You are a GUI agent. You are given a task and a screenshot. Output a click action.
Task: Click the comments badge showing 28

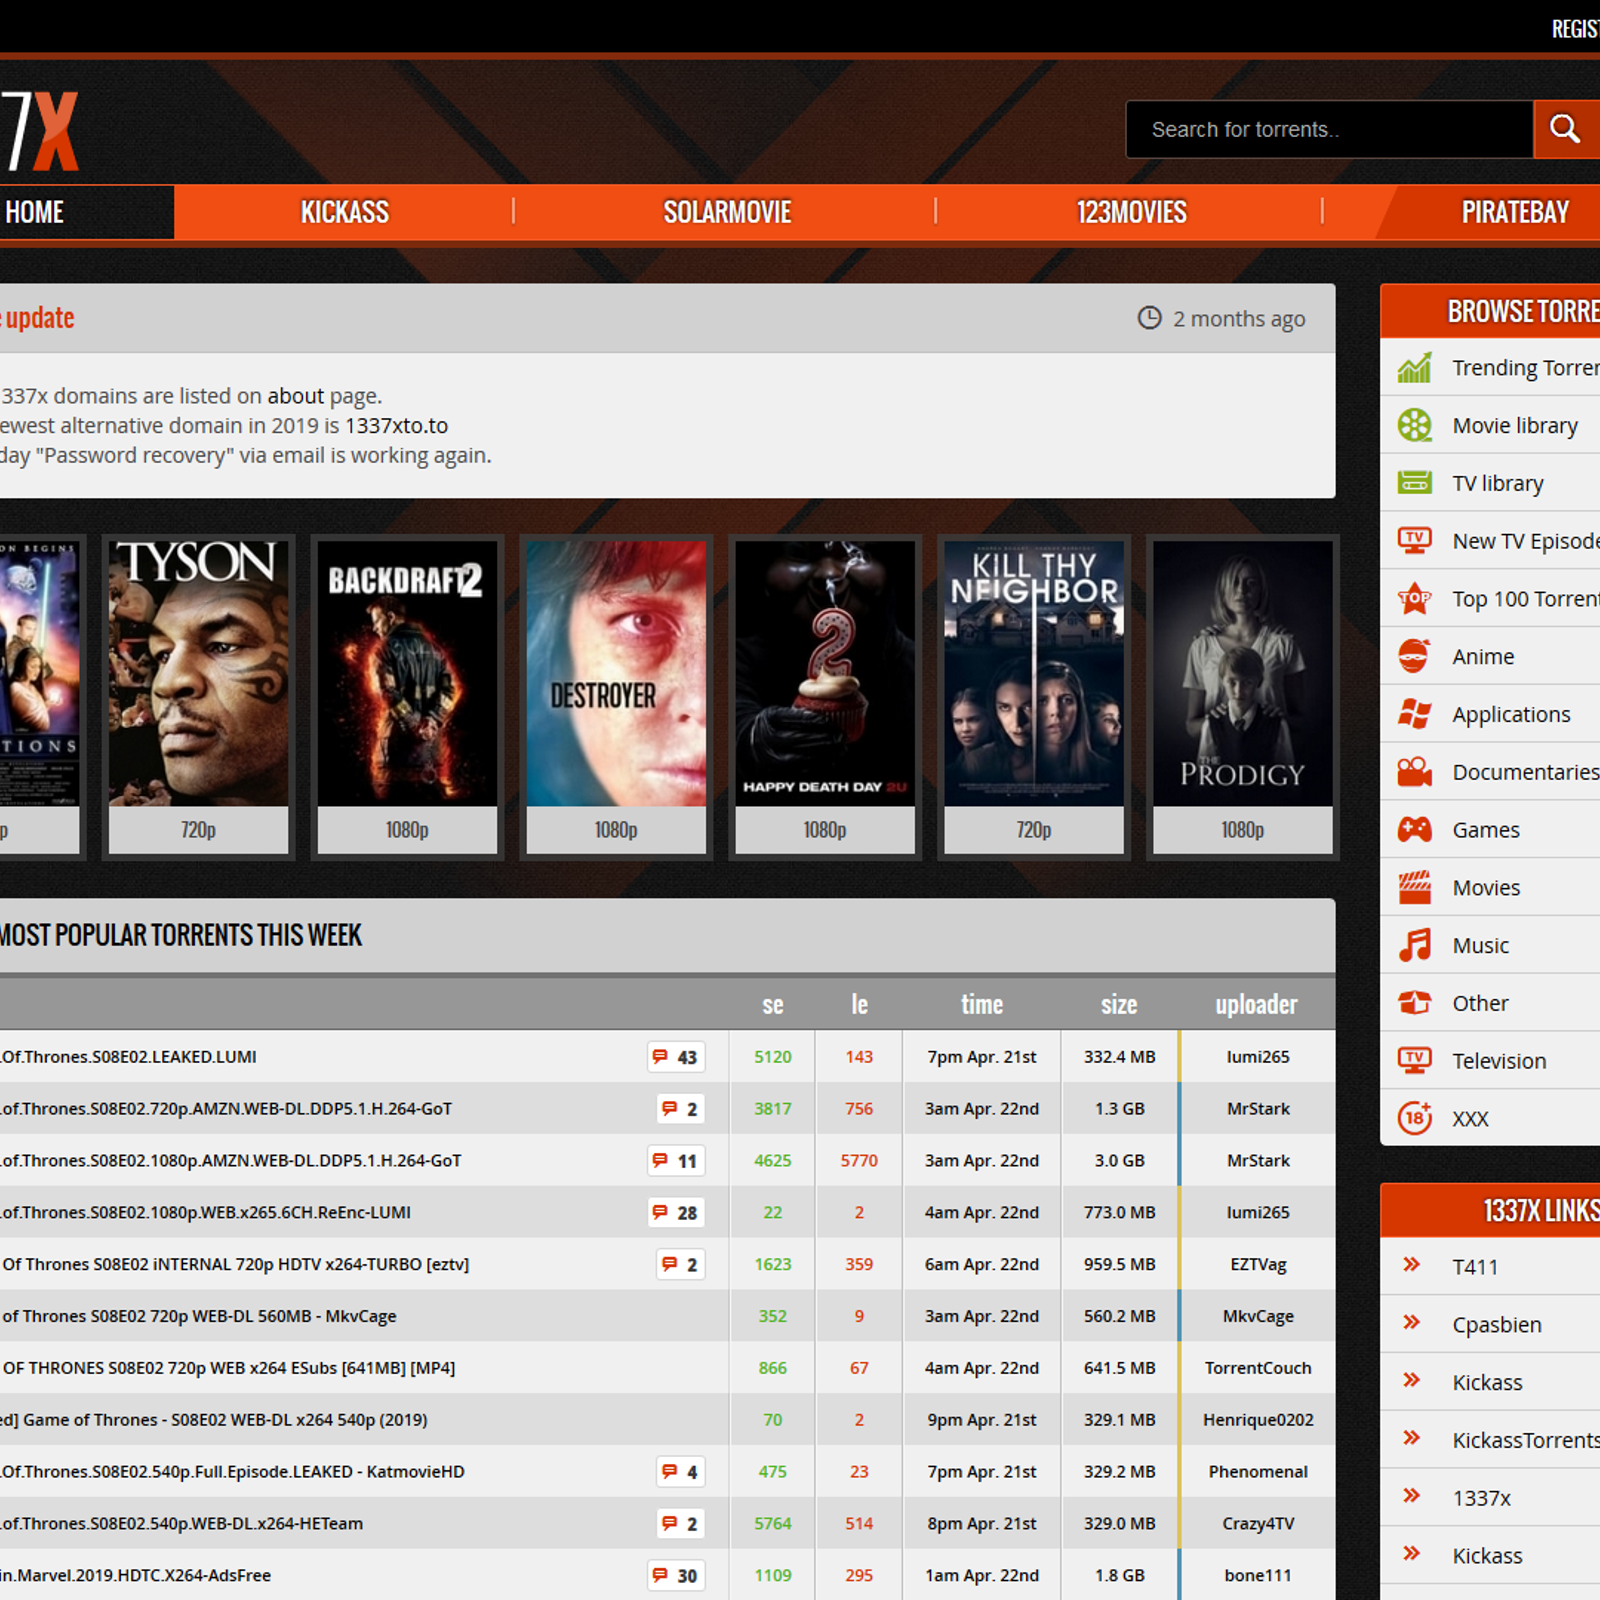[x=675, y=1213]
